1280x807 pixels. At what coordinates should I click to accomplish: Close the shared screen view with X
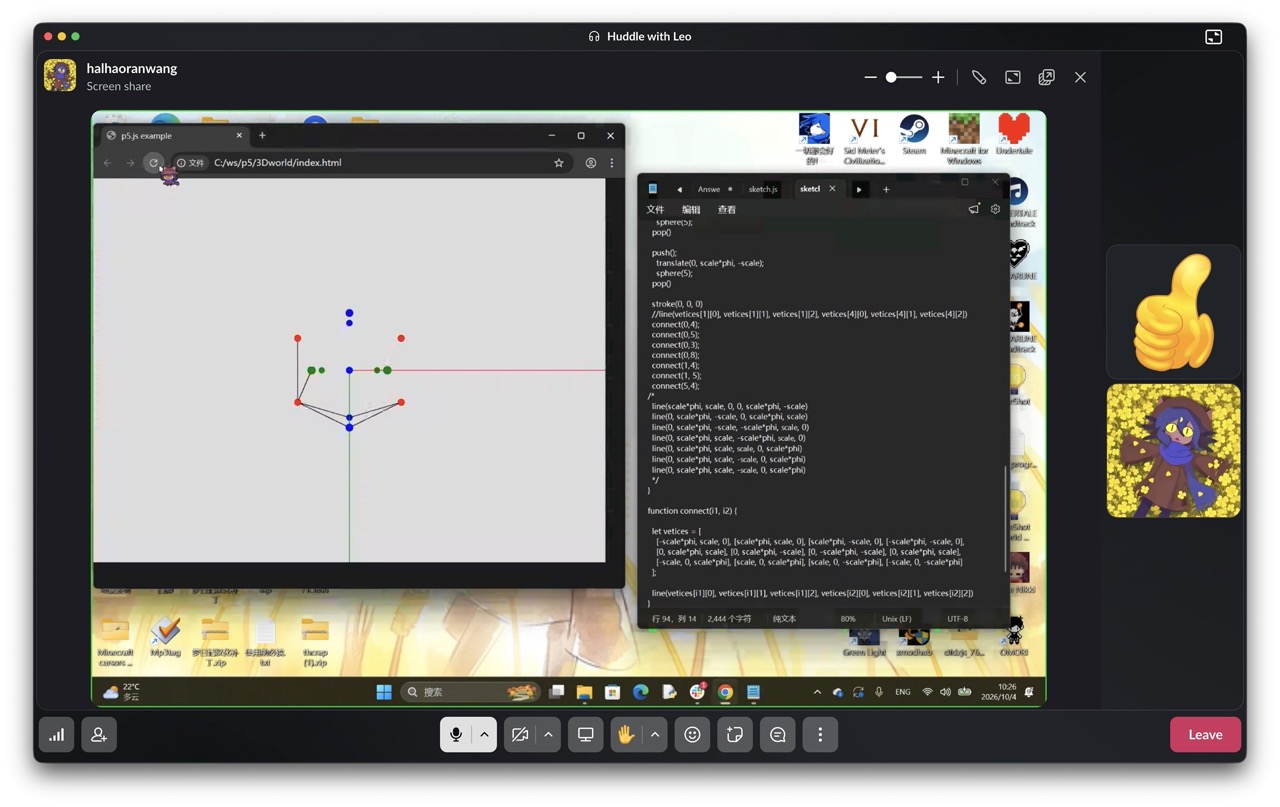tap(1080, 77)
